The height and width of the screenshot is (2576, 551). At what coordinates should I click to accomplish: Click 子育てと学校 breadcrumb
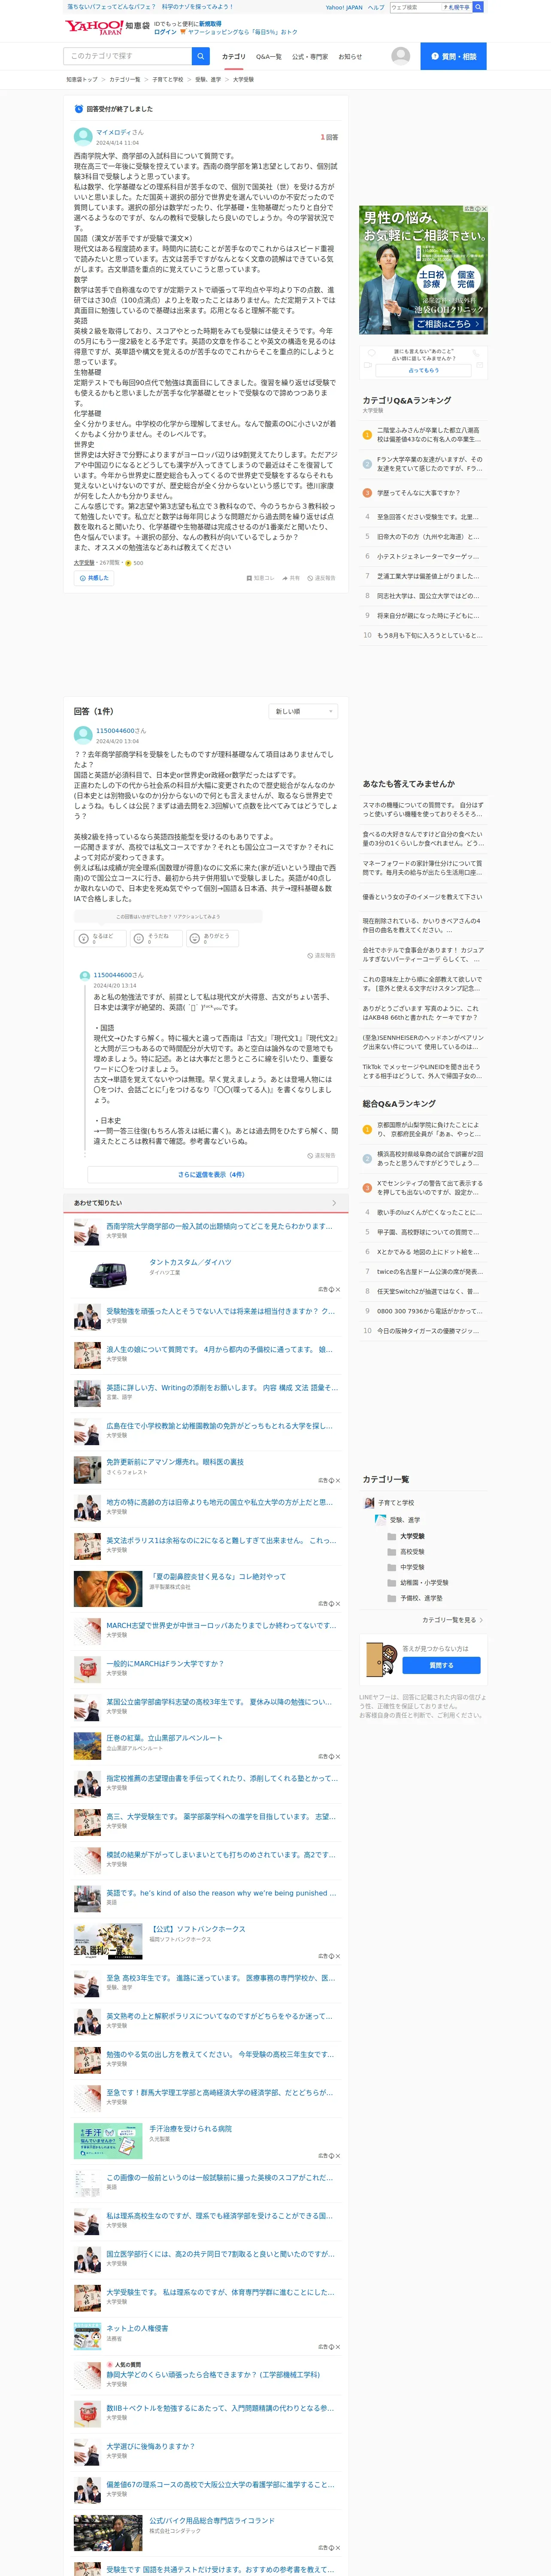pyautogui.click(x=167, y=79)
